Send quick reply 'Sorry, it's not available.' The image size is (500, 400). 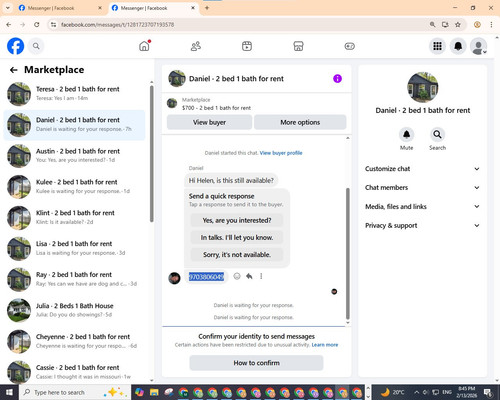pos(237,255)
